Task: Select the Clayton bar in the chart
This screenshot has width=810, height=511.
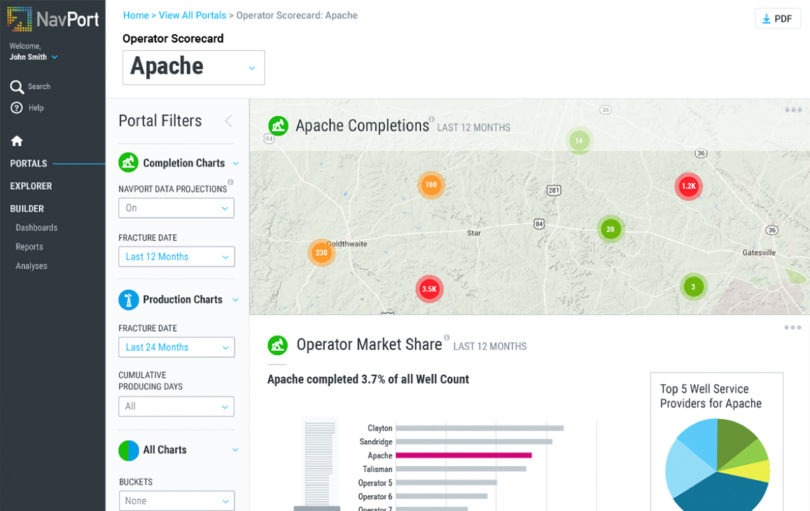Action: pos(479,428)
